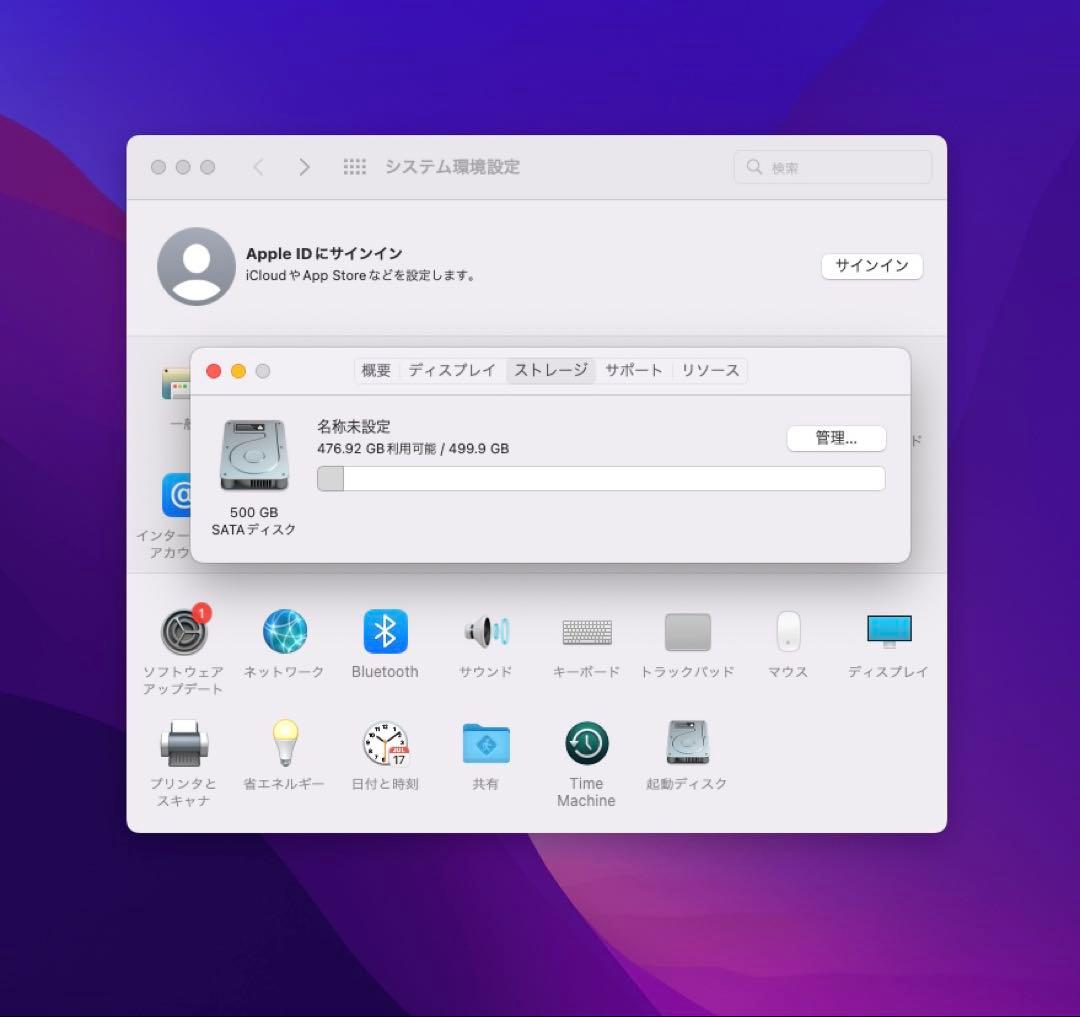The image size is (1080, 1017).
Task: Open トラックパッド trackpad settings
Action: tap(687, 633)
